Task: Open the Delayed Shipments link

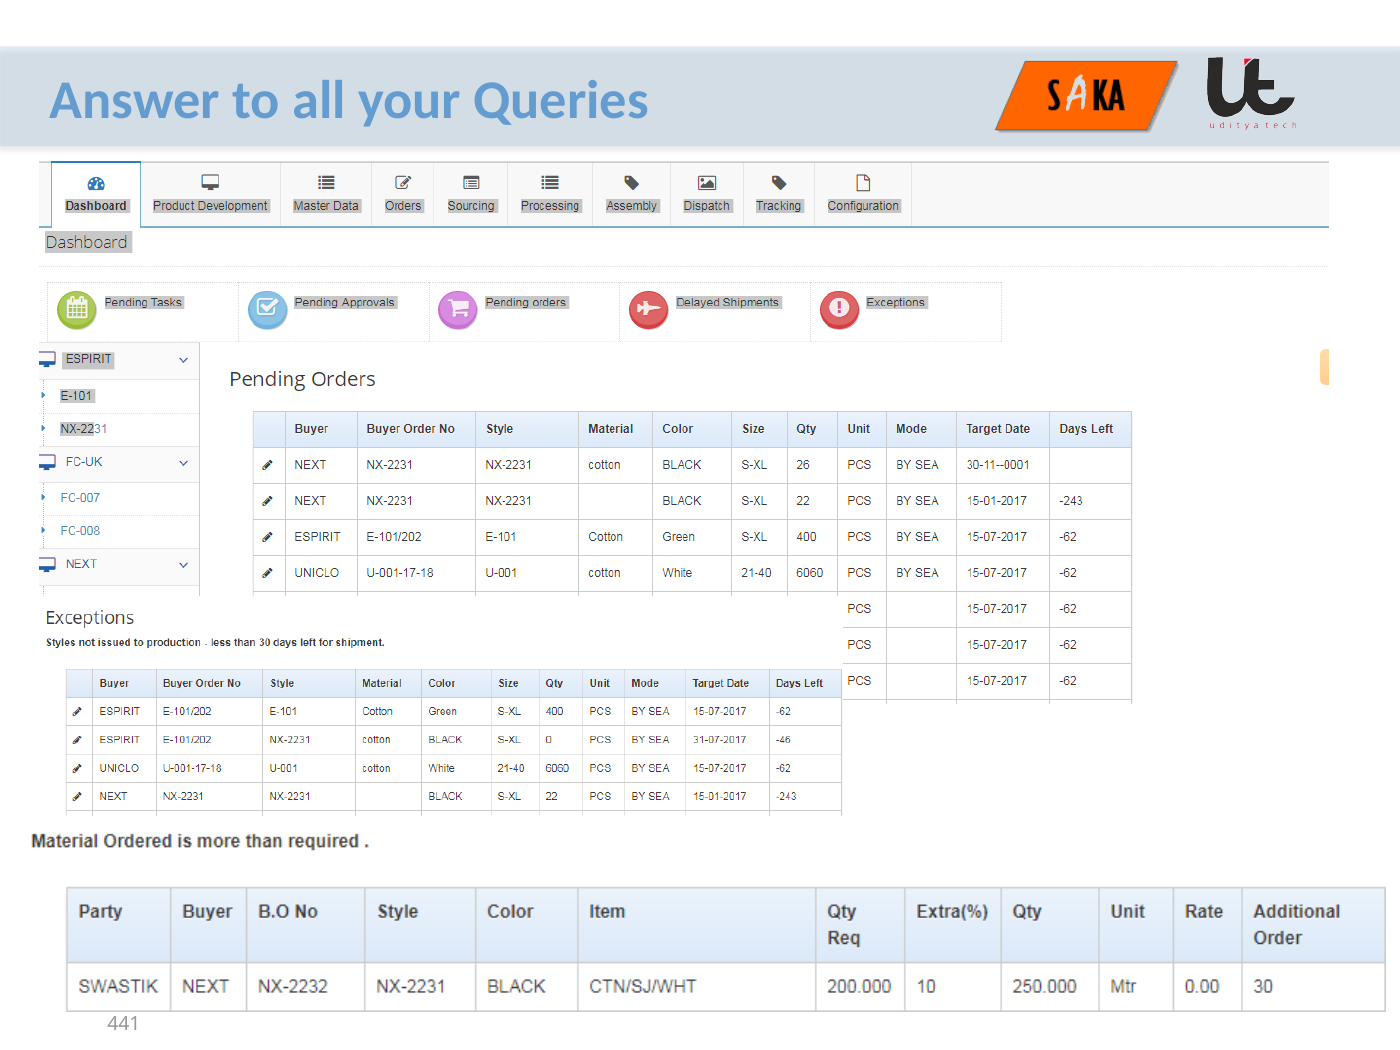Action: [x=727, y=302]
